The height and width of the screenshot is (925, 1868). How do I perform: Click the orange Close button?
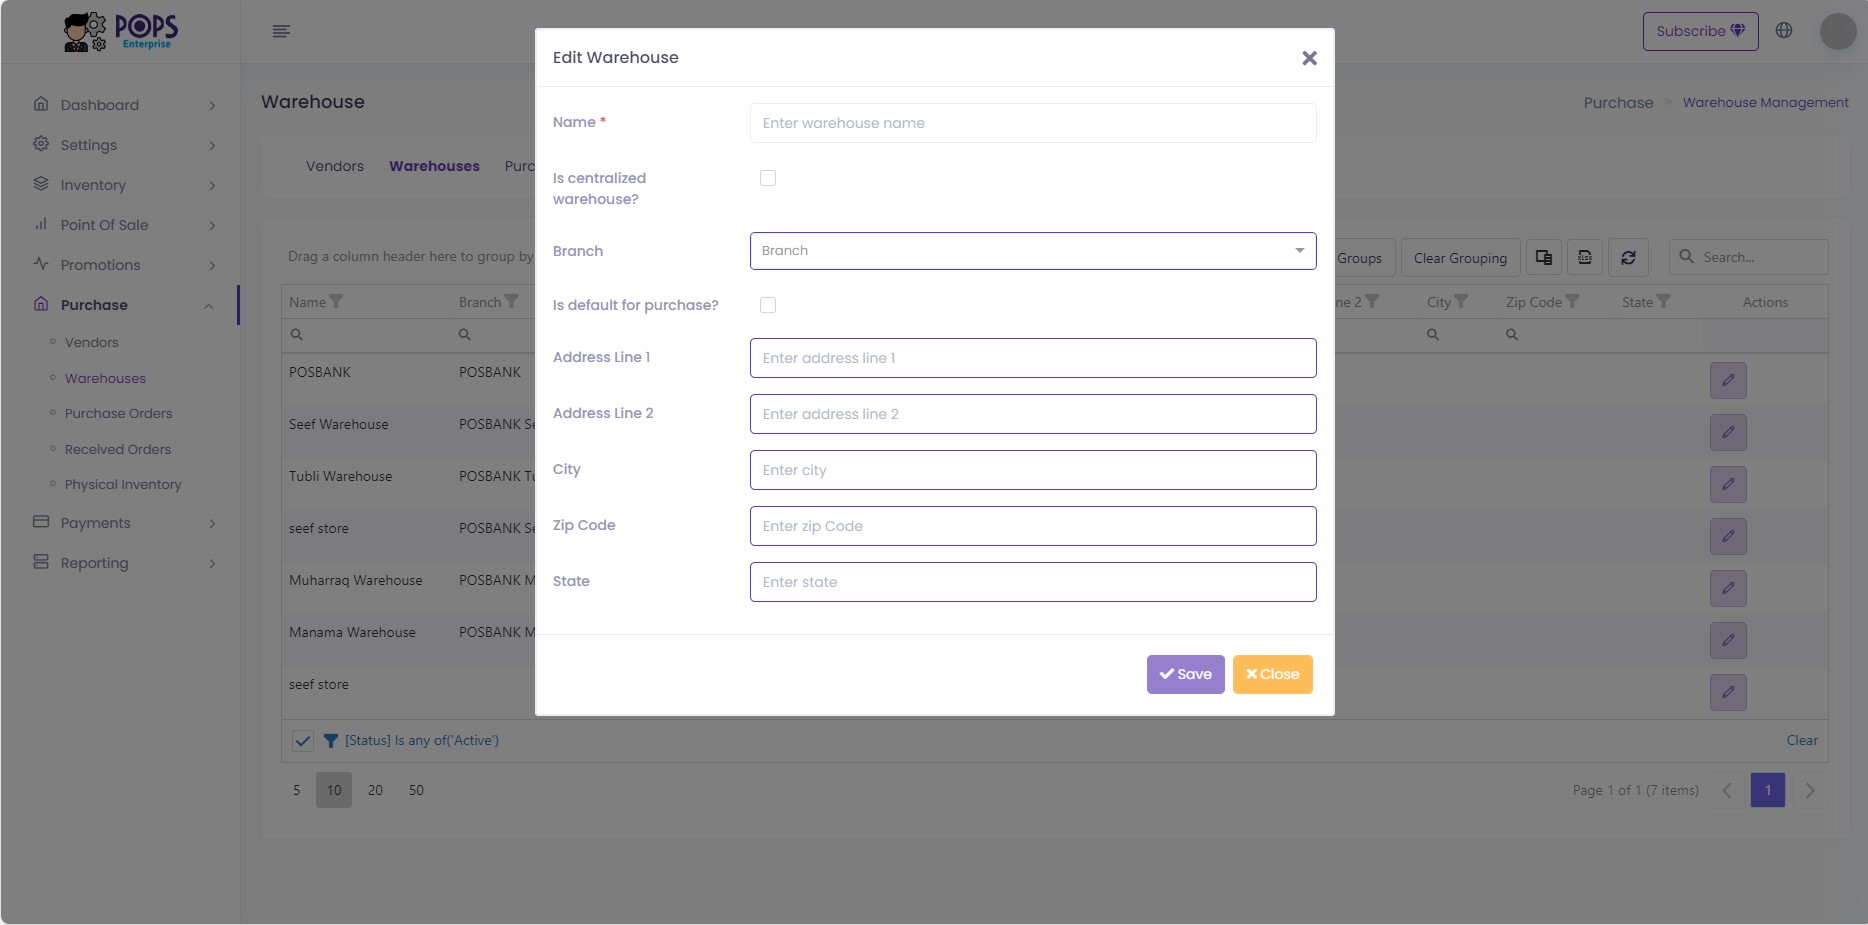tap(1272, 674)
